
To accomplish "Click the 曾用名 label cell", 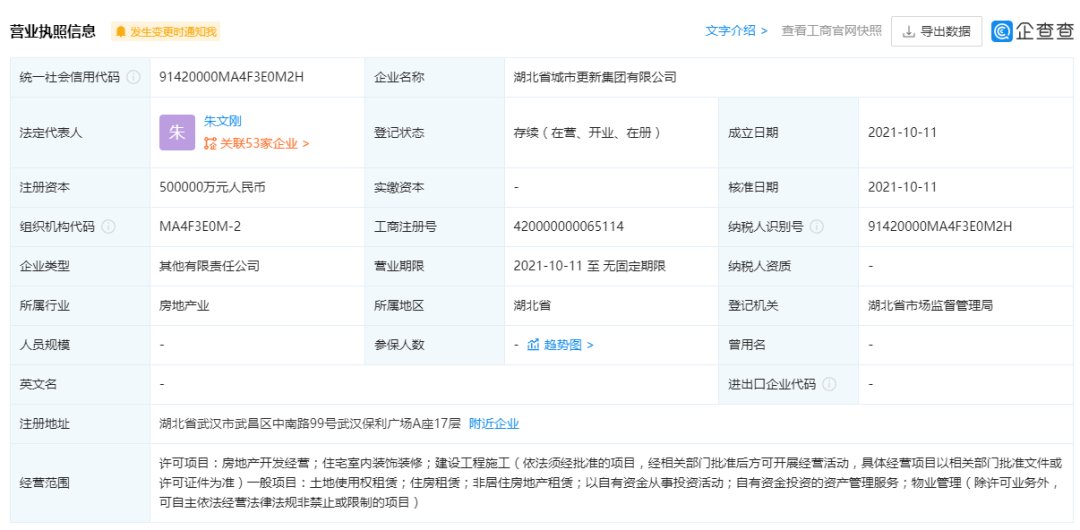I will click(x=789, y=345).
